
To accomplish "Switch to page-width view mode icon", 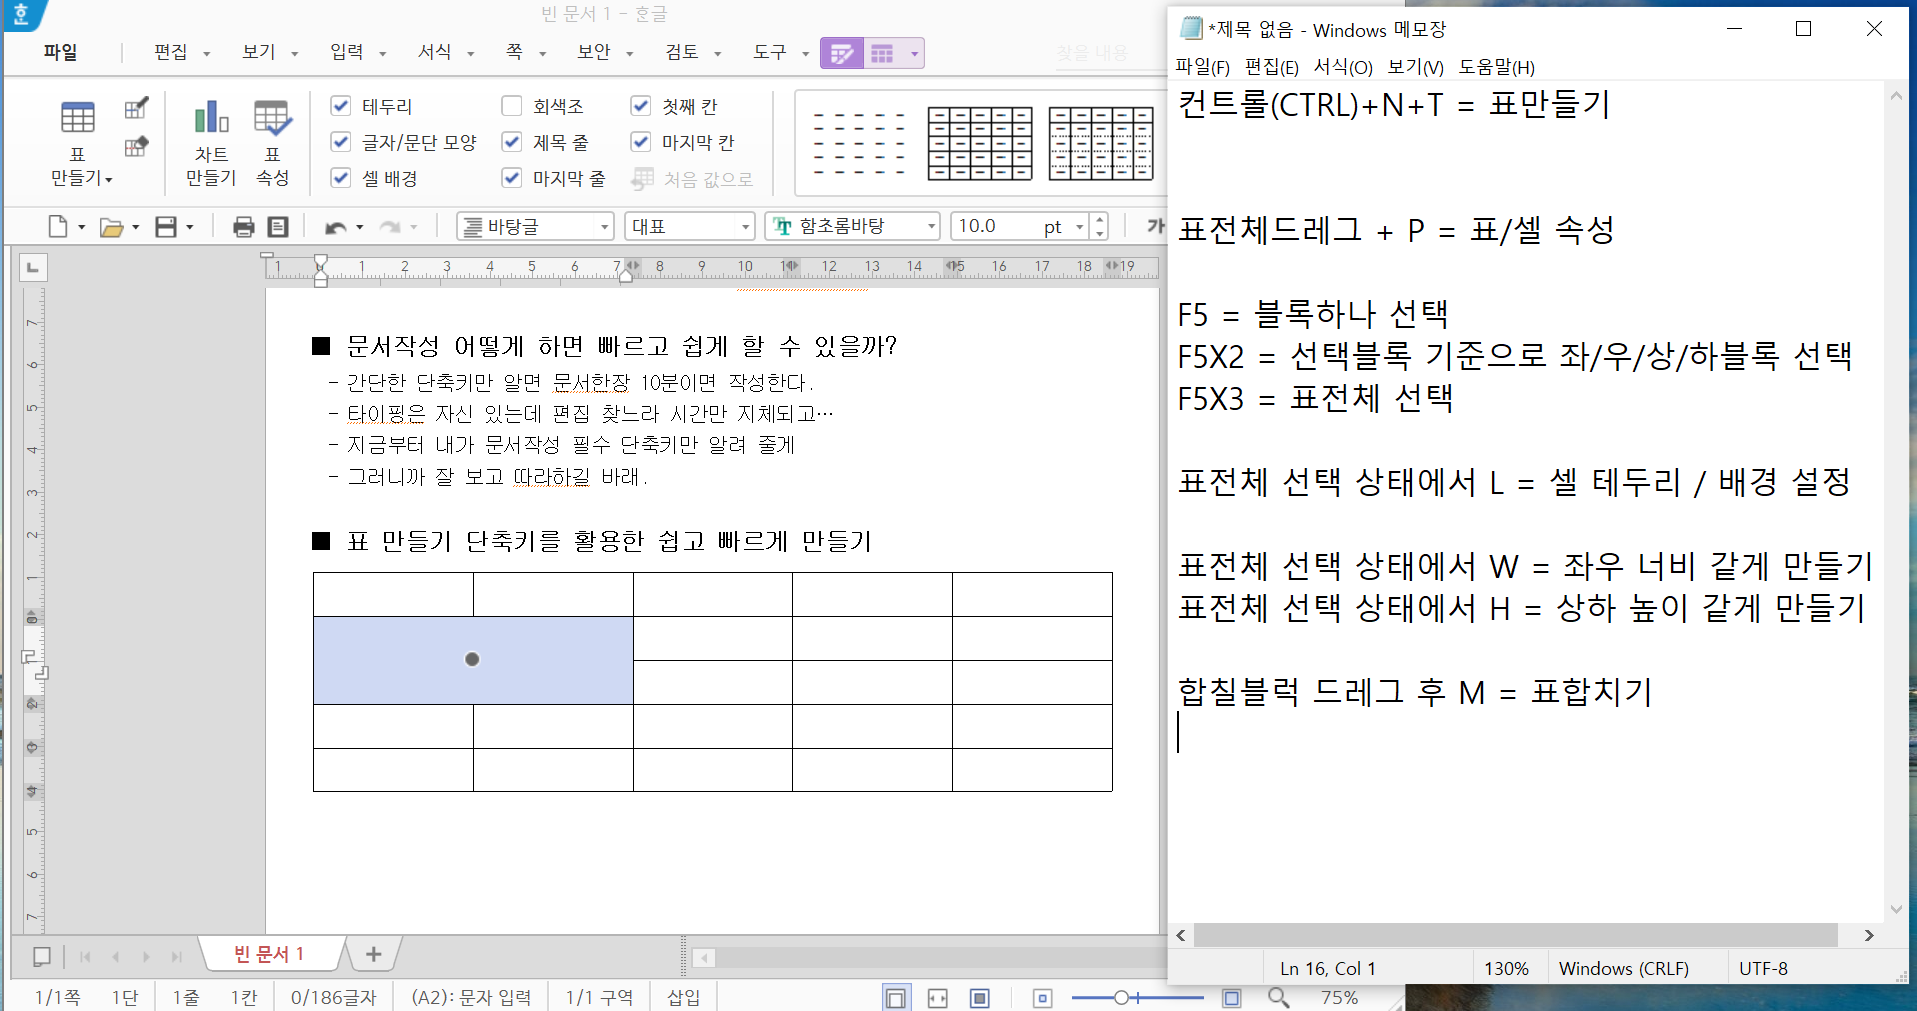I will (x=938, y=998).
